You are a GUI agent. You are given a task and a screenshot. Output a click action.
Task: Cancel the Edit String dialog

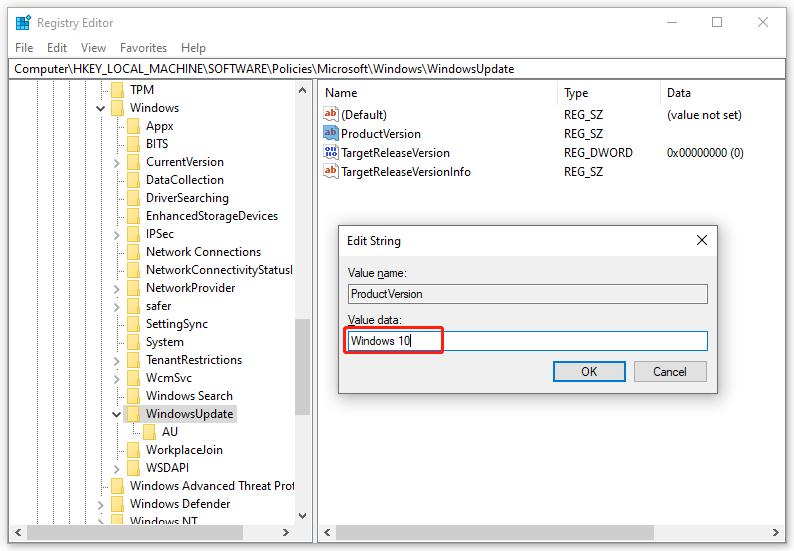pyautogui.click(x=669, y=372)
